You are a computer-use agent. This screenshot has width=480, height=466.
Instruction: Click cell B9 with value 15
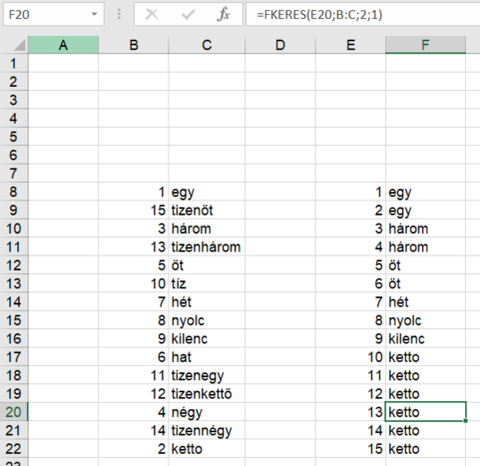(134, 210)
